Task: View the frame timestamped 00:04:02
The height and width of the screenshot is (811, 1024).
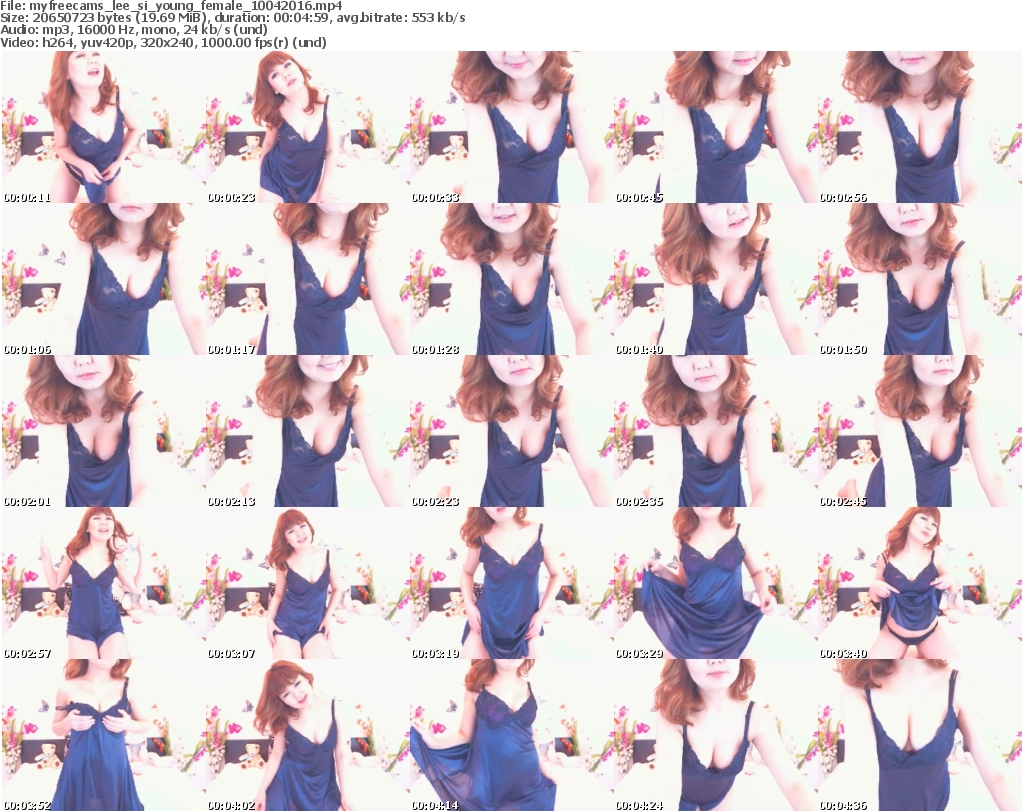Action: pyautogui.click(x=308, y=735)
